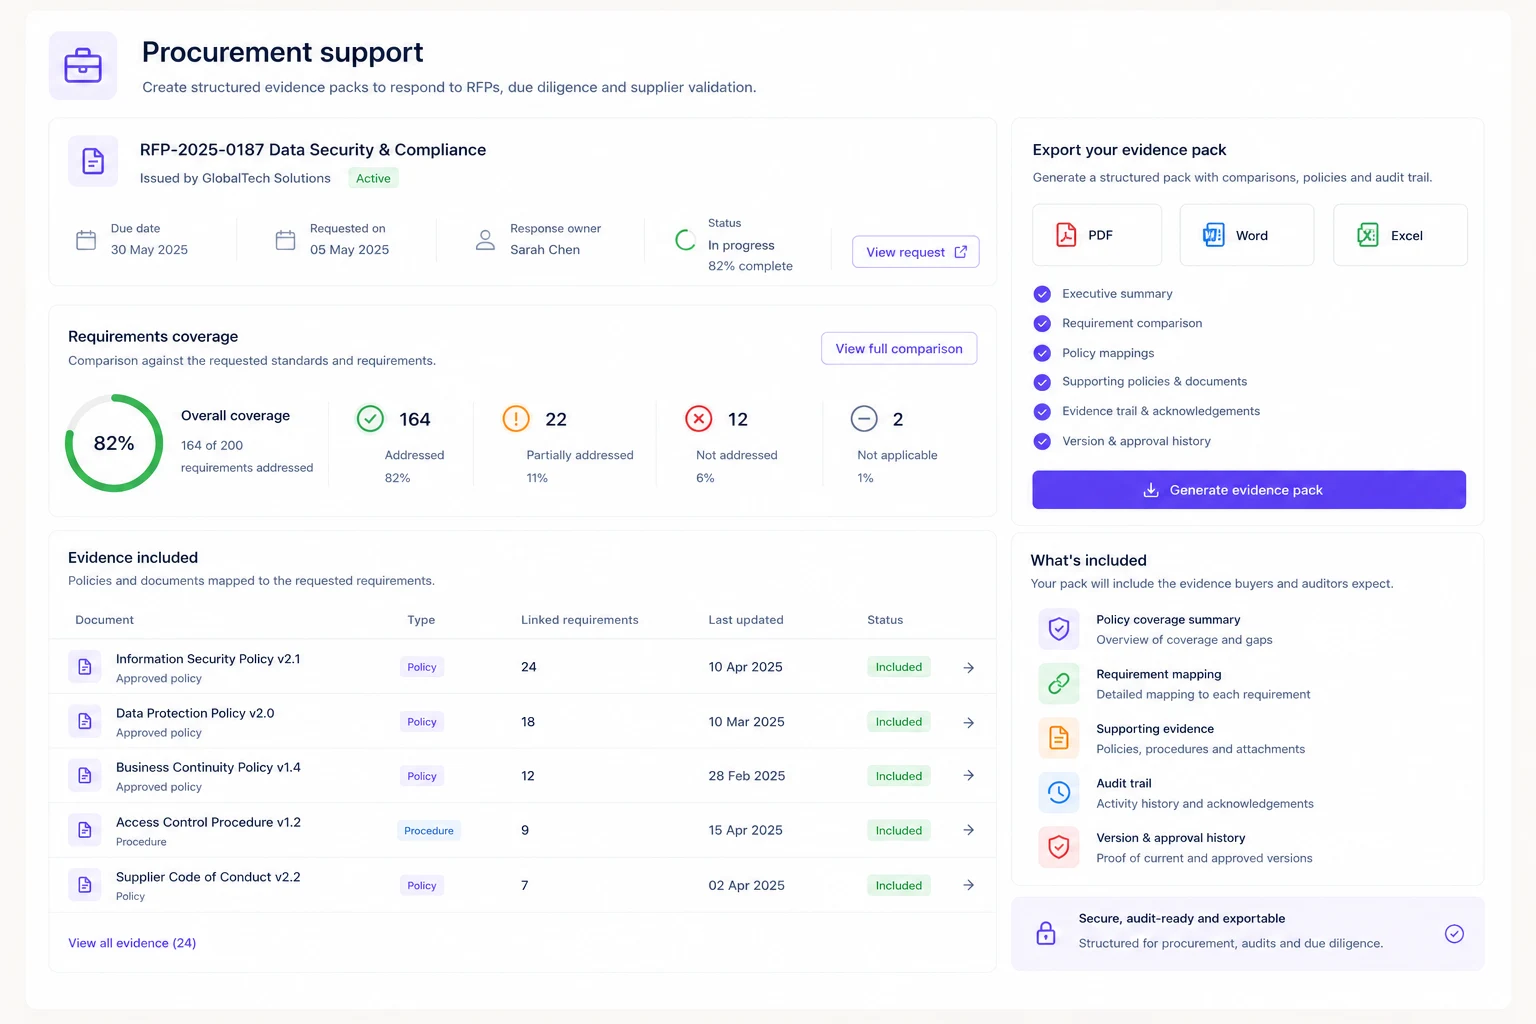Click the Procedure type tag
The width and height of the screenshot is (1536, 1024).
pyautogui.click(x=429, y=831)
